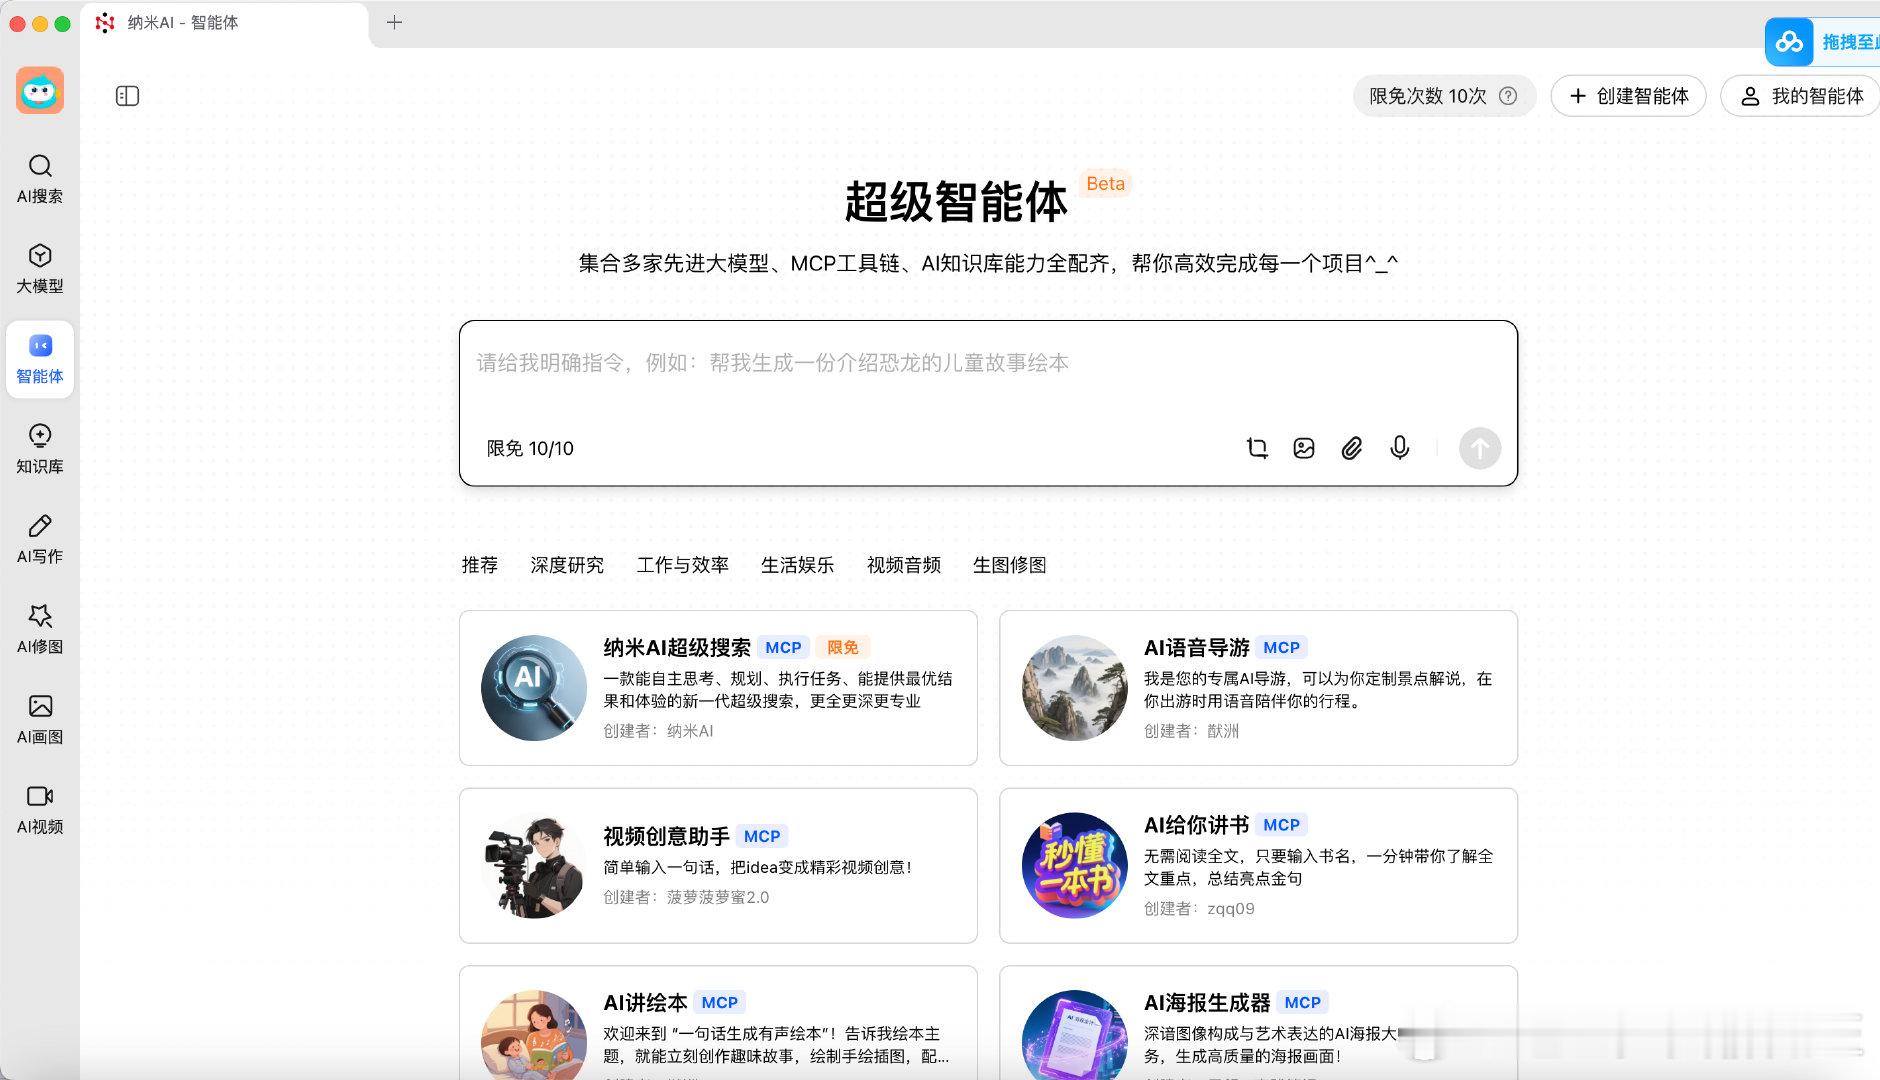This screenshot has height=1080, width=1880.
Task: Open the AI语音导游 card title
Action: (1197, 647)
